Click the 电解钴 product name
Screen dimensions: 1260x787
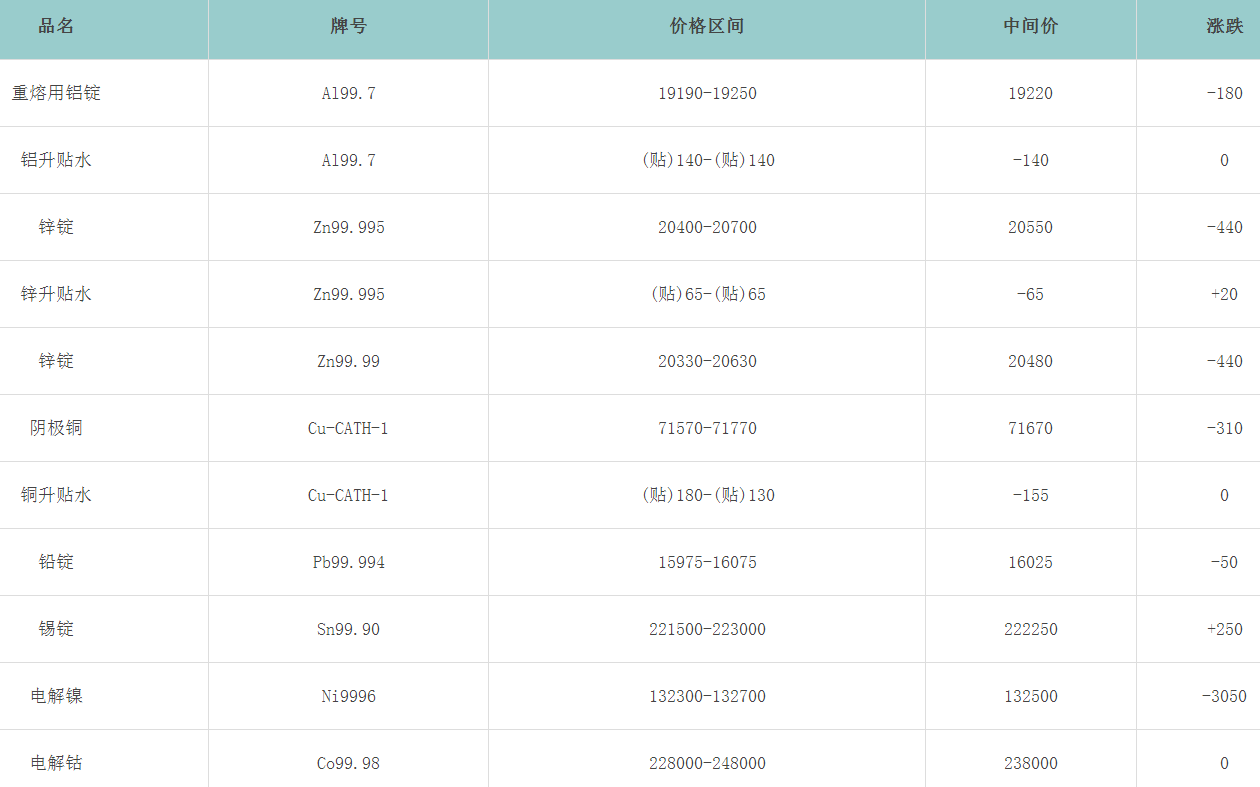point(56,763)
